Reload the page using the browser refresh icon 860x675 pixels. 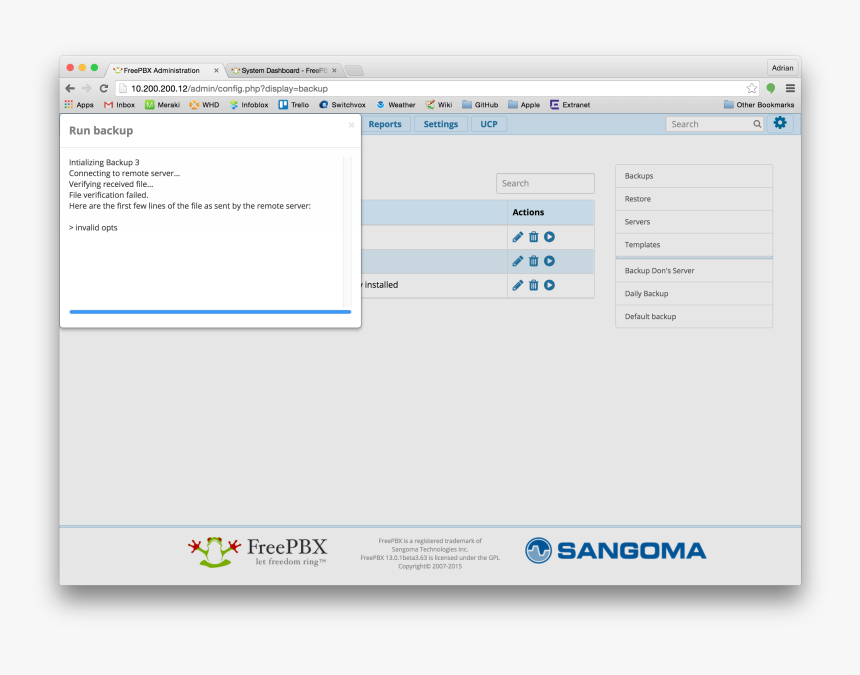click(x=103, y=88)
